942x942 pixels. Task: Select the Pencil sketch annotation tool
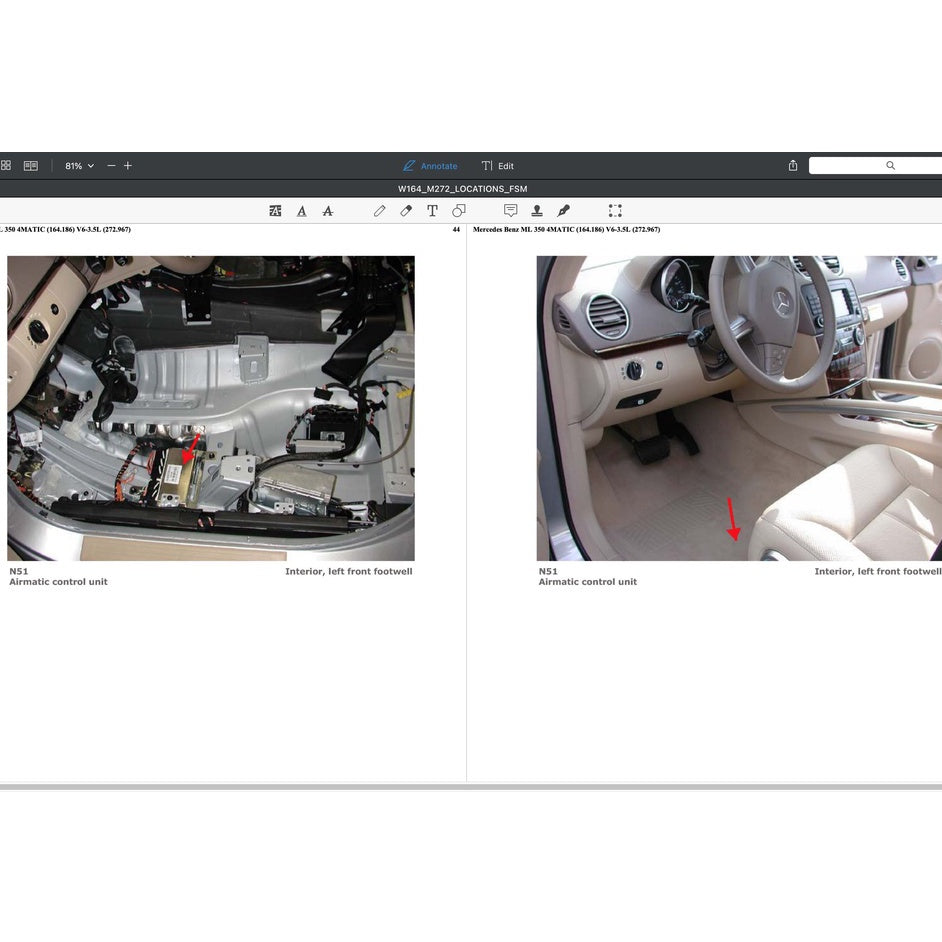coord(380,210)
